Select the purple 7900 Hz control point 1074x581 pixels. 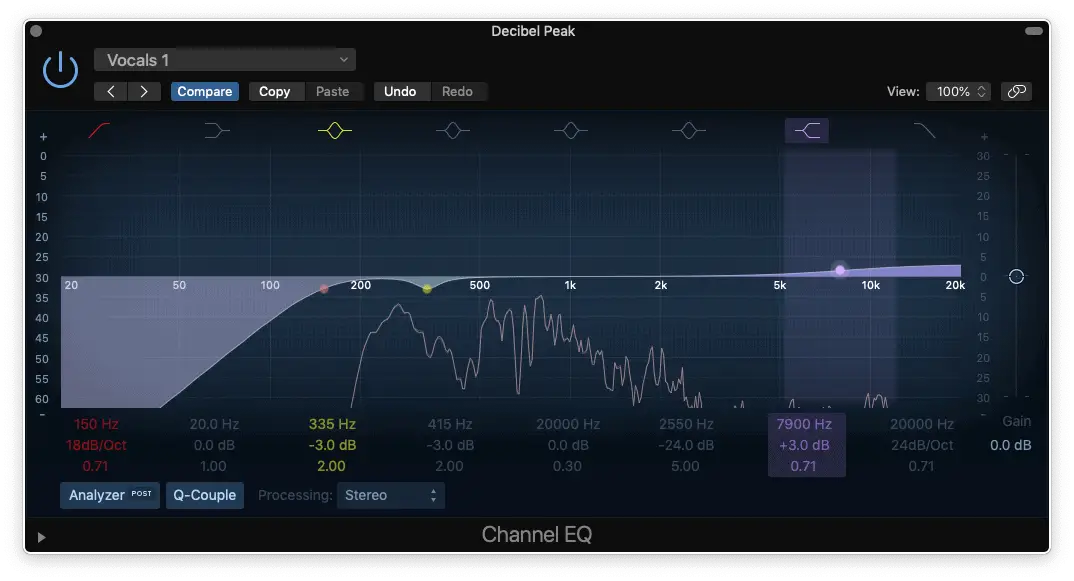840,271
